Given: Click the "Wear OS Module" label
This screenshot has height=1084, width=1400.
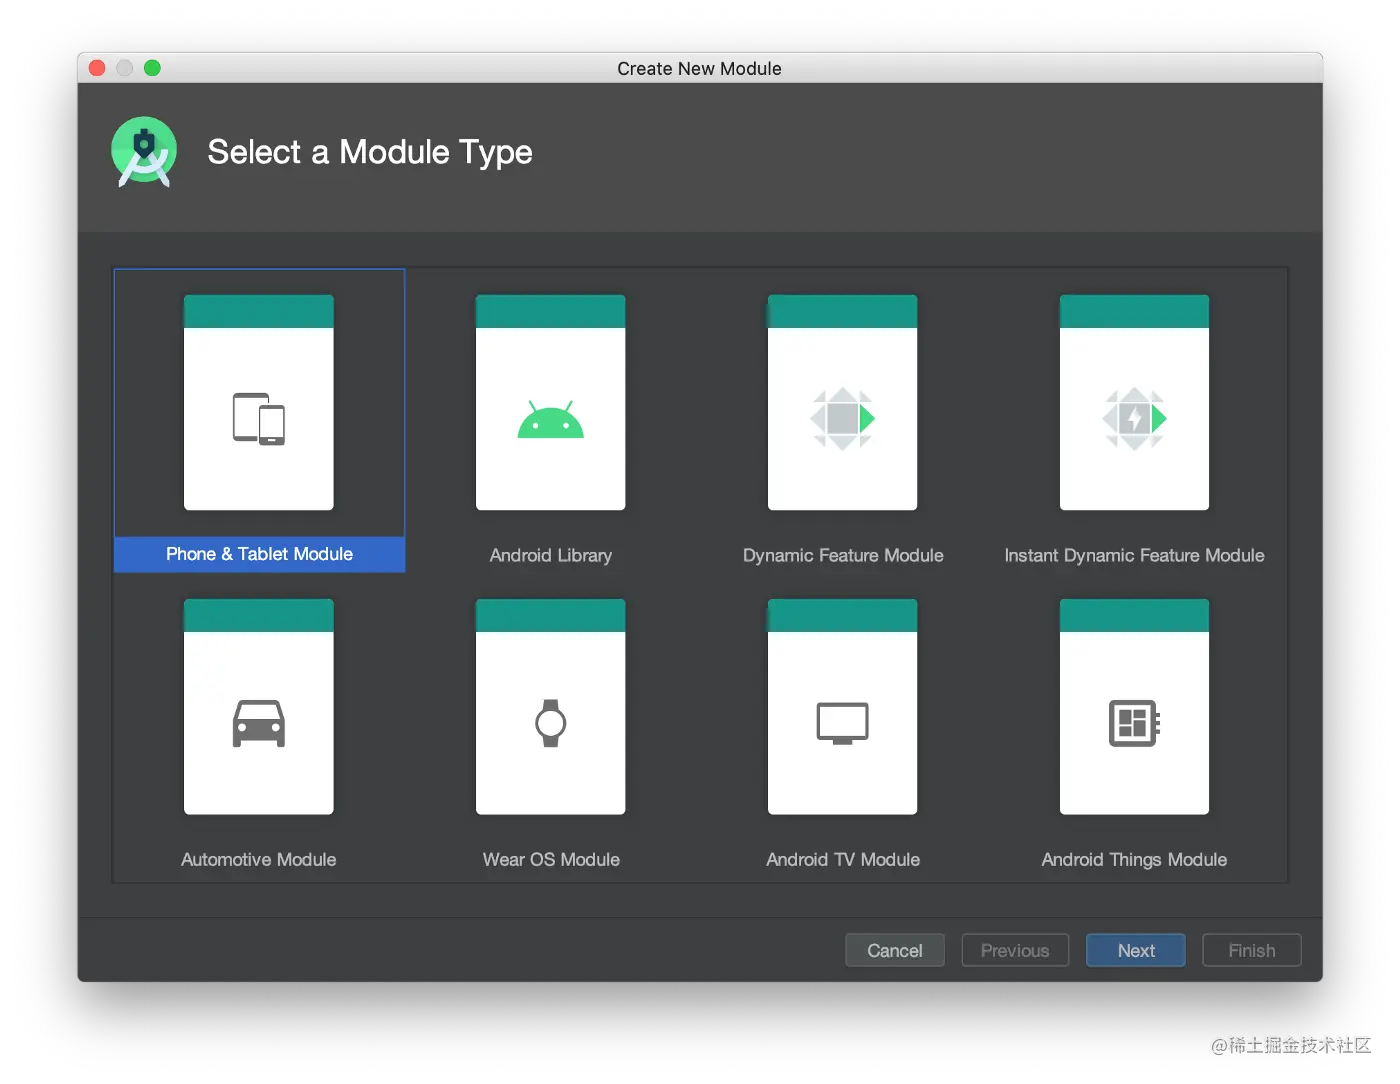Looking at the screenshot, I should pos(551,859).
